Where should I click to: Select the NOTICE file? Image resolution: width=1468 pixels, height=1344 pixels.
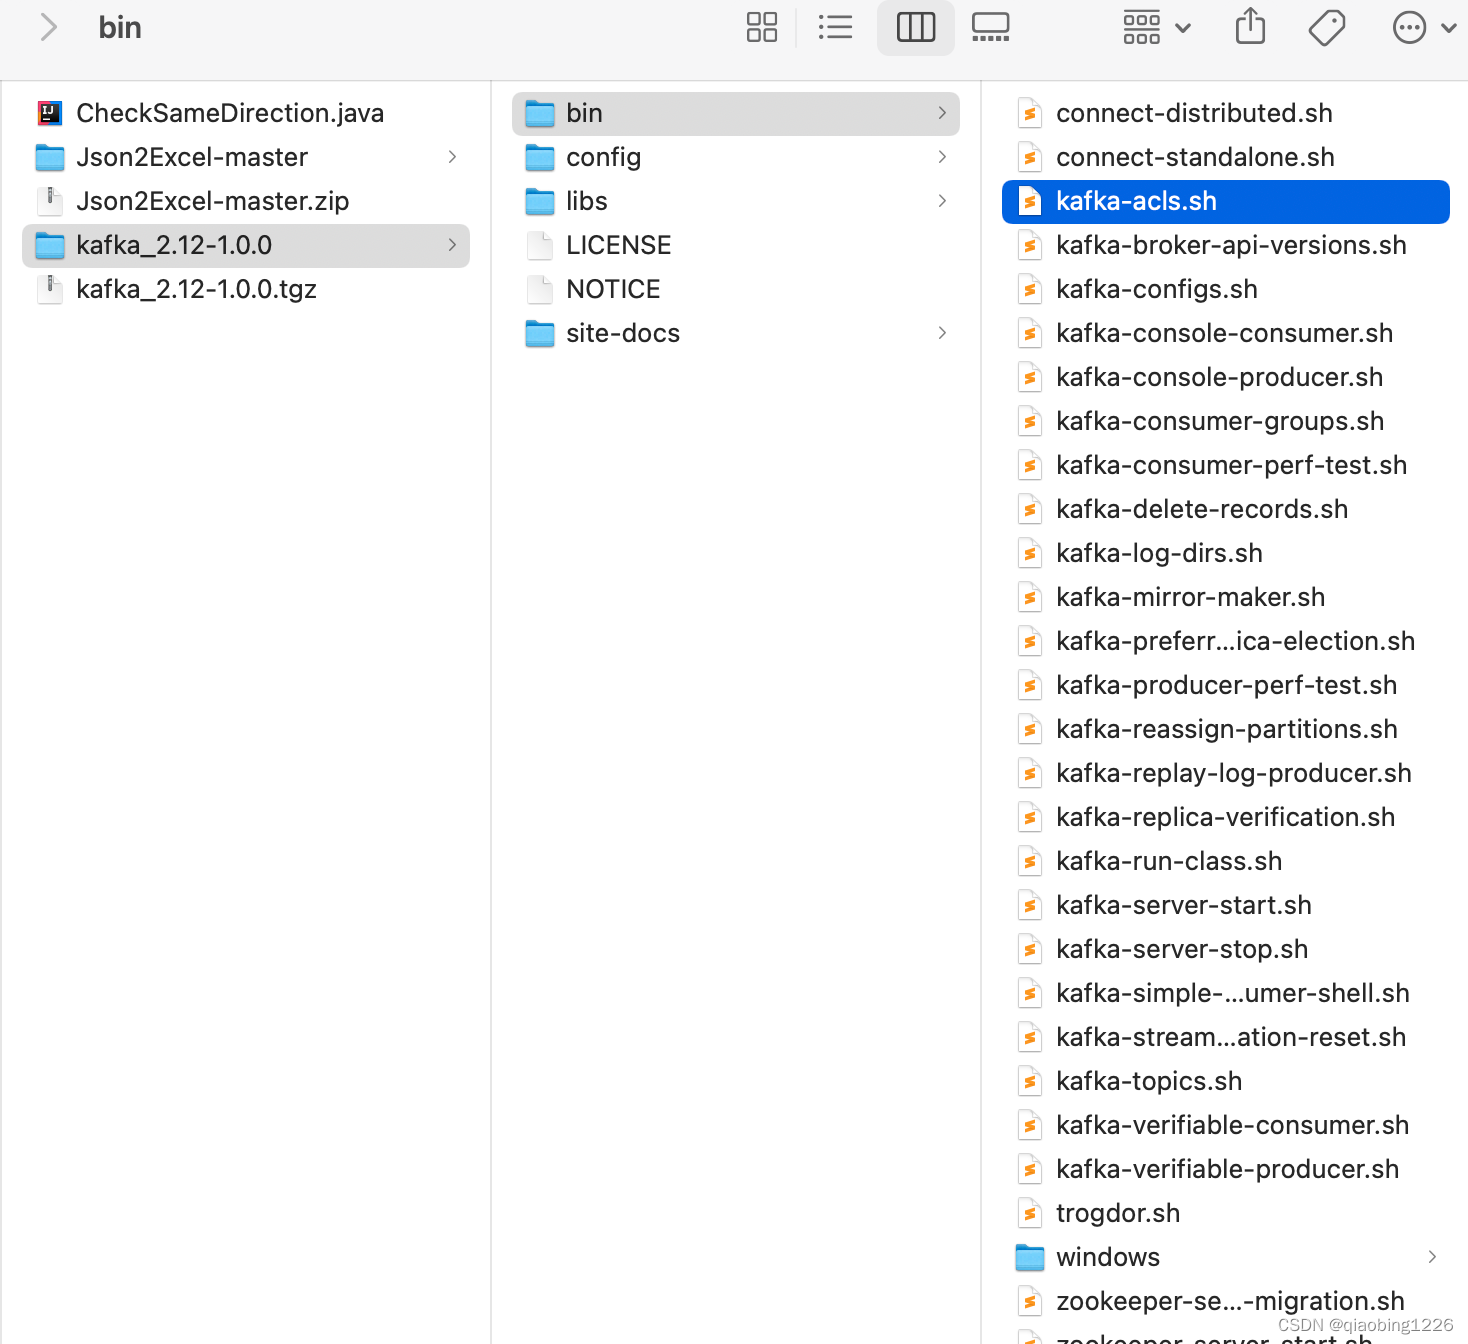[736, 289]
